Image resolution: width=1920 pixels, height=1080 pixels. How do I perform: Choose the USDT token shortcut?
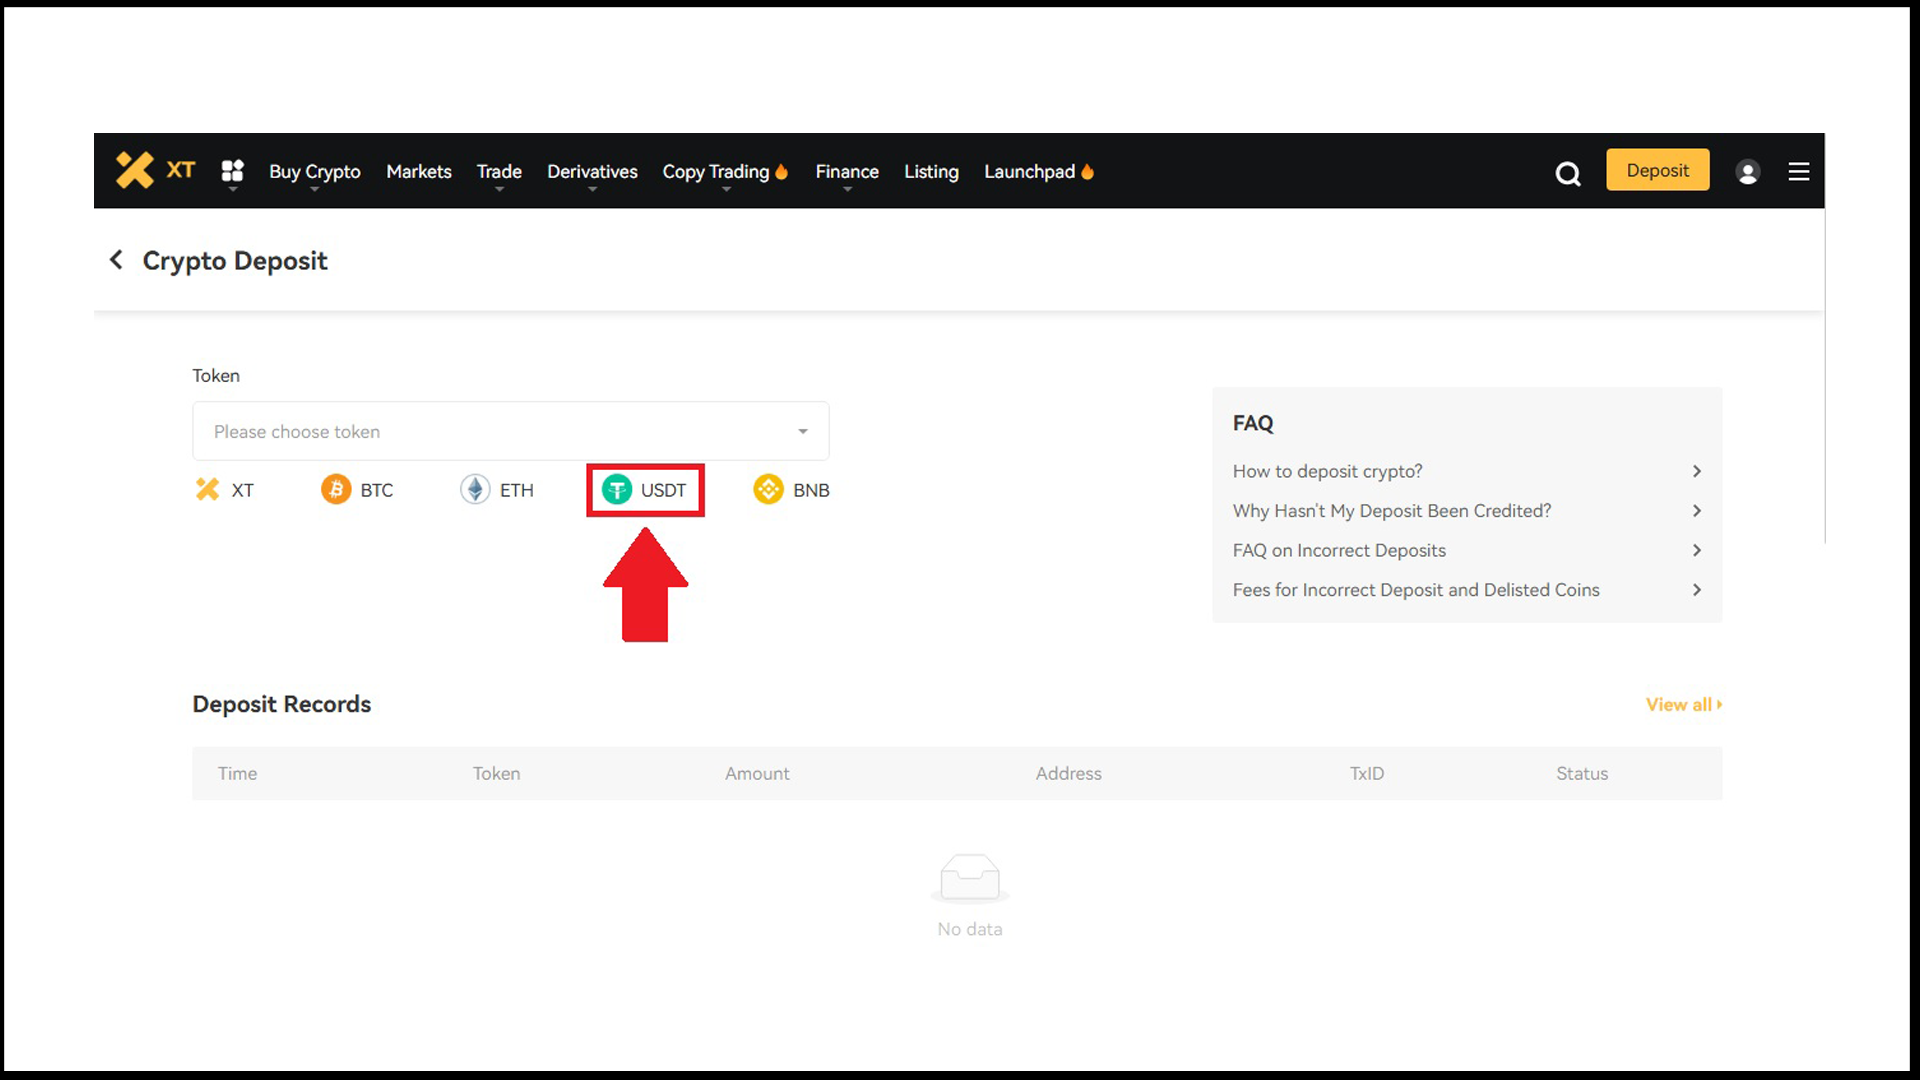[x=645, y=490]
